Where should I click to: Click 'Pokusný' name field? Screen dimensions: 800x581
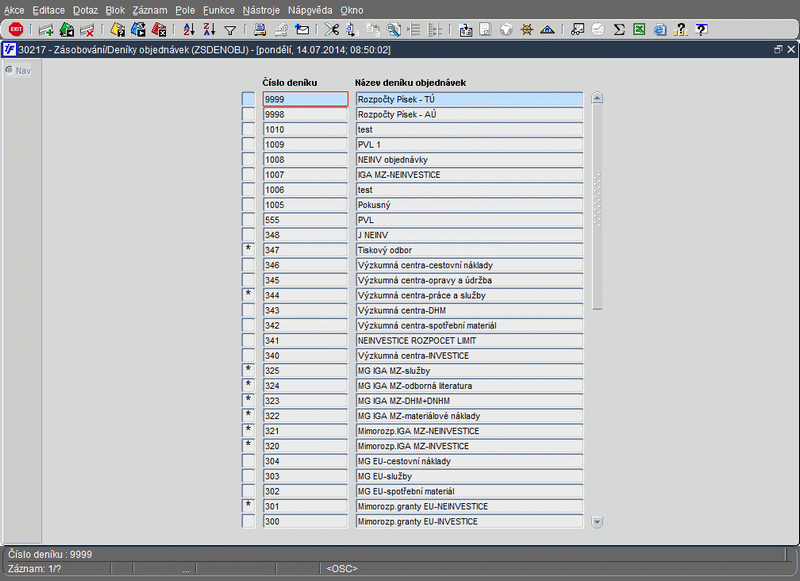pos(469,205)
